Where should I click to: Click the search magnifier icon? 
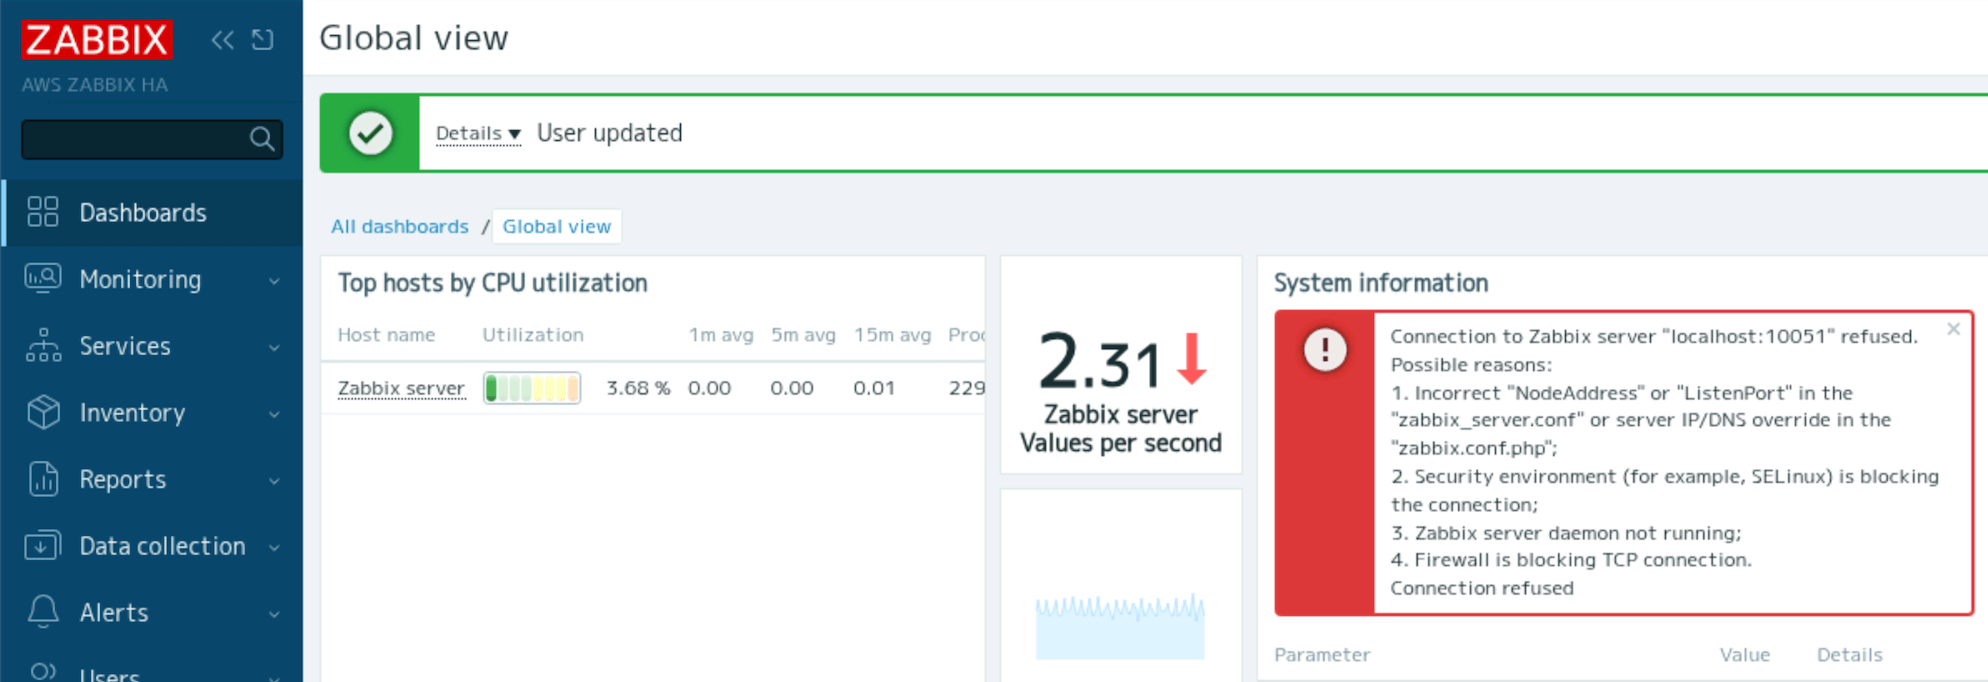pyautogui.click(x=262, y=139)
